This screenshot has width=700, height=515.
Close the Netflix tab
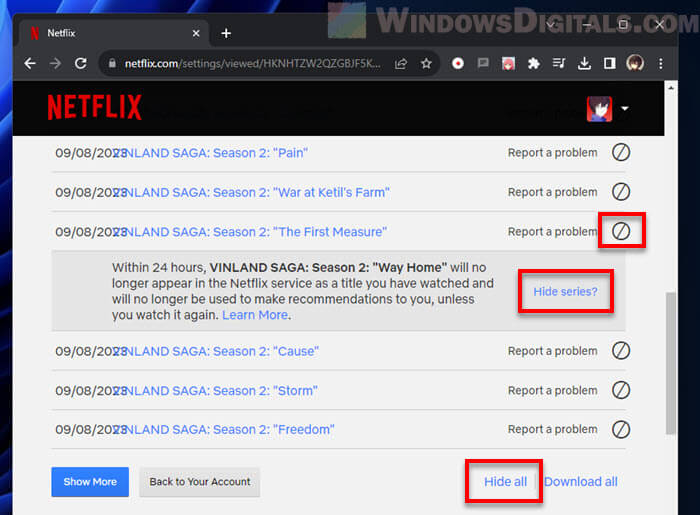196,33
